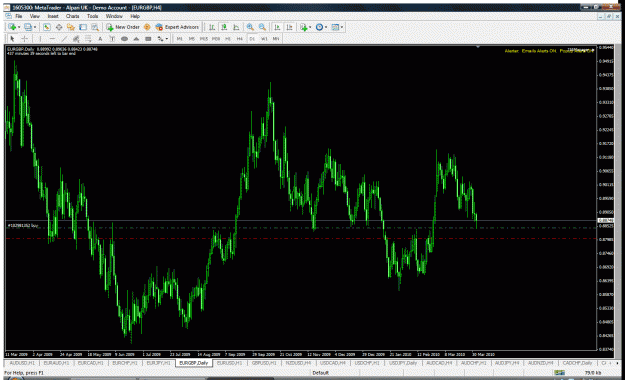Open the Templates icon
The width and height of the screenshot is (625, 380).
coord(335,27)
